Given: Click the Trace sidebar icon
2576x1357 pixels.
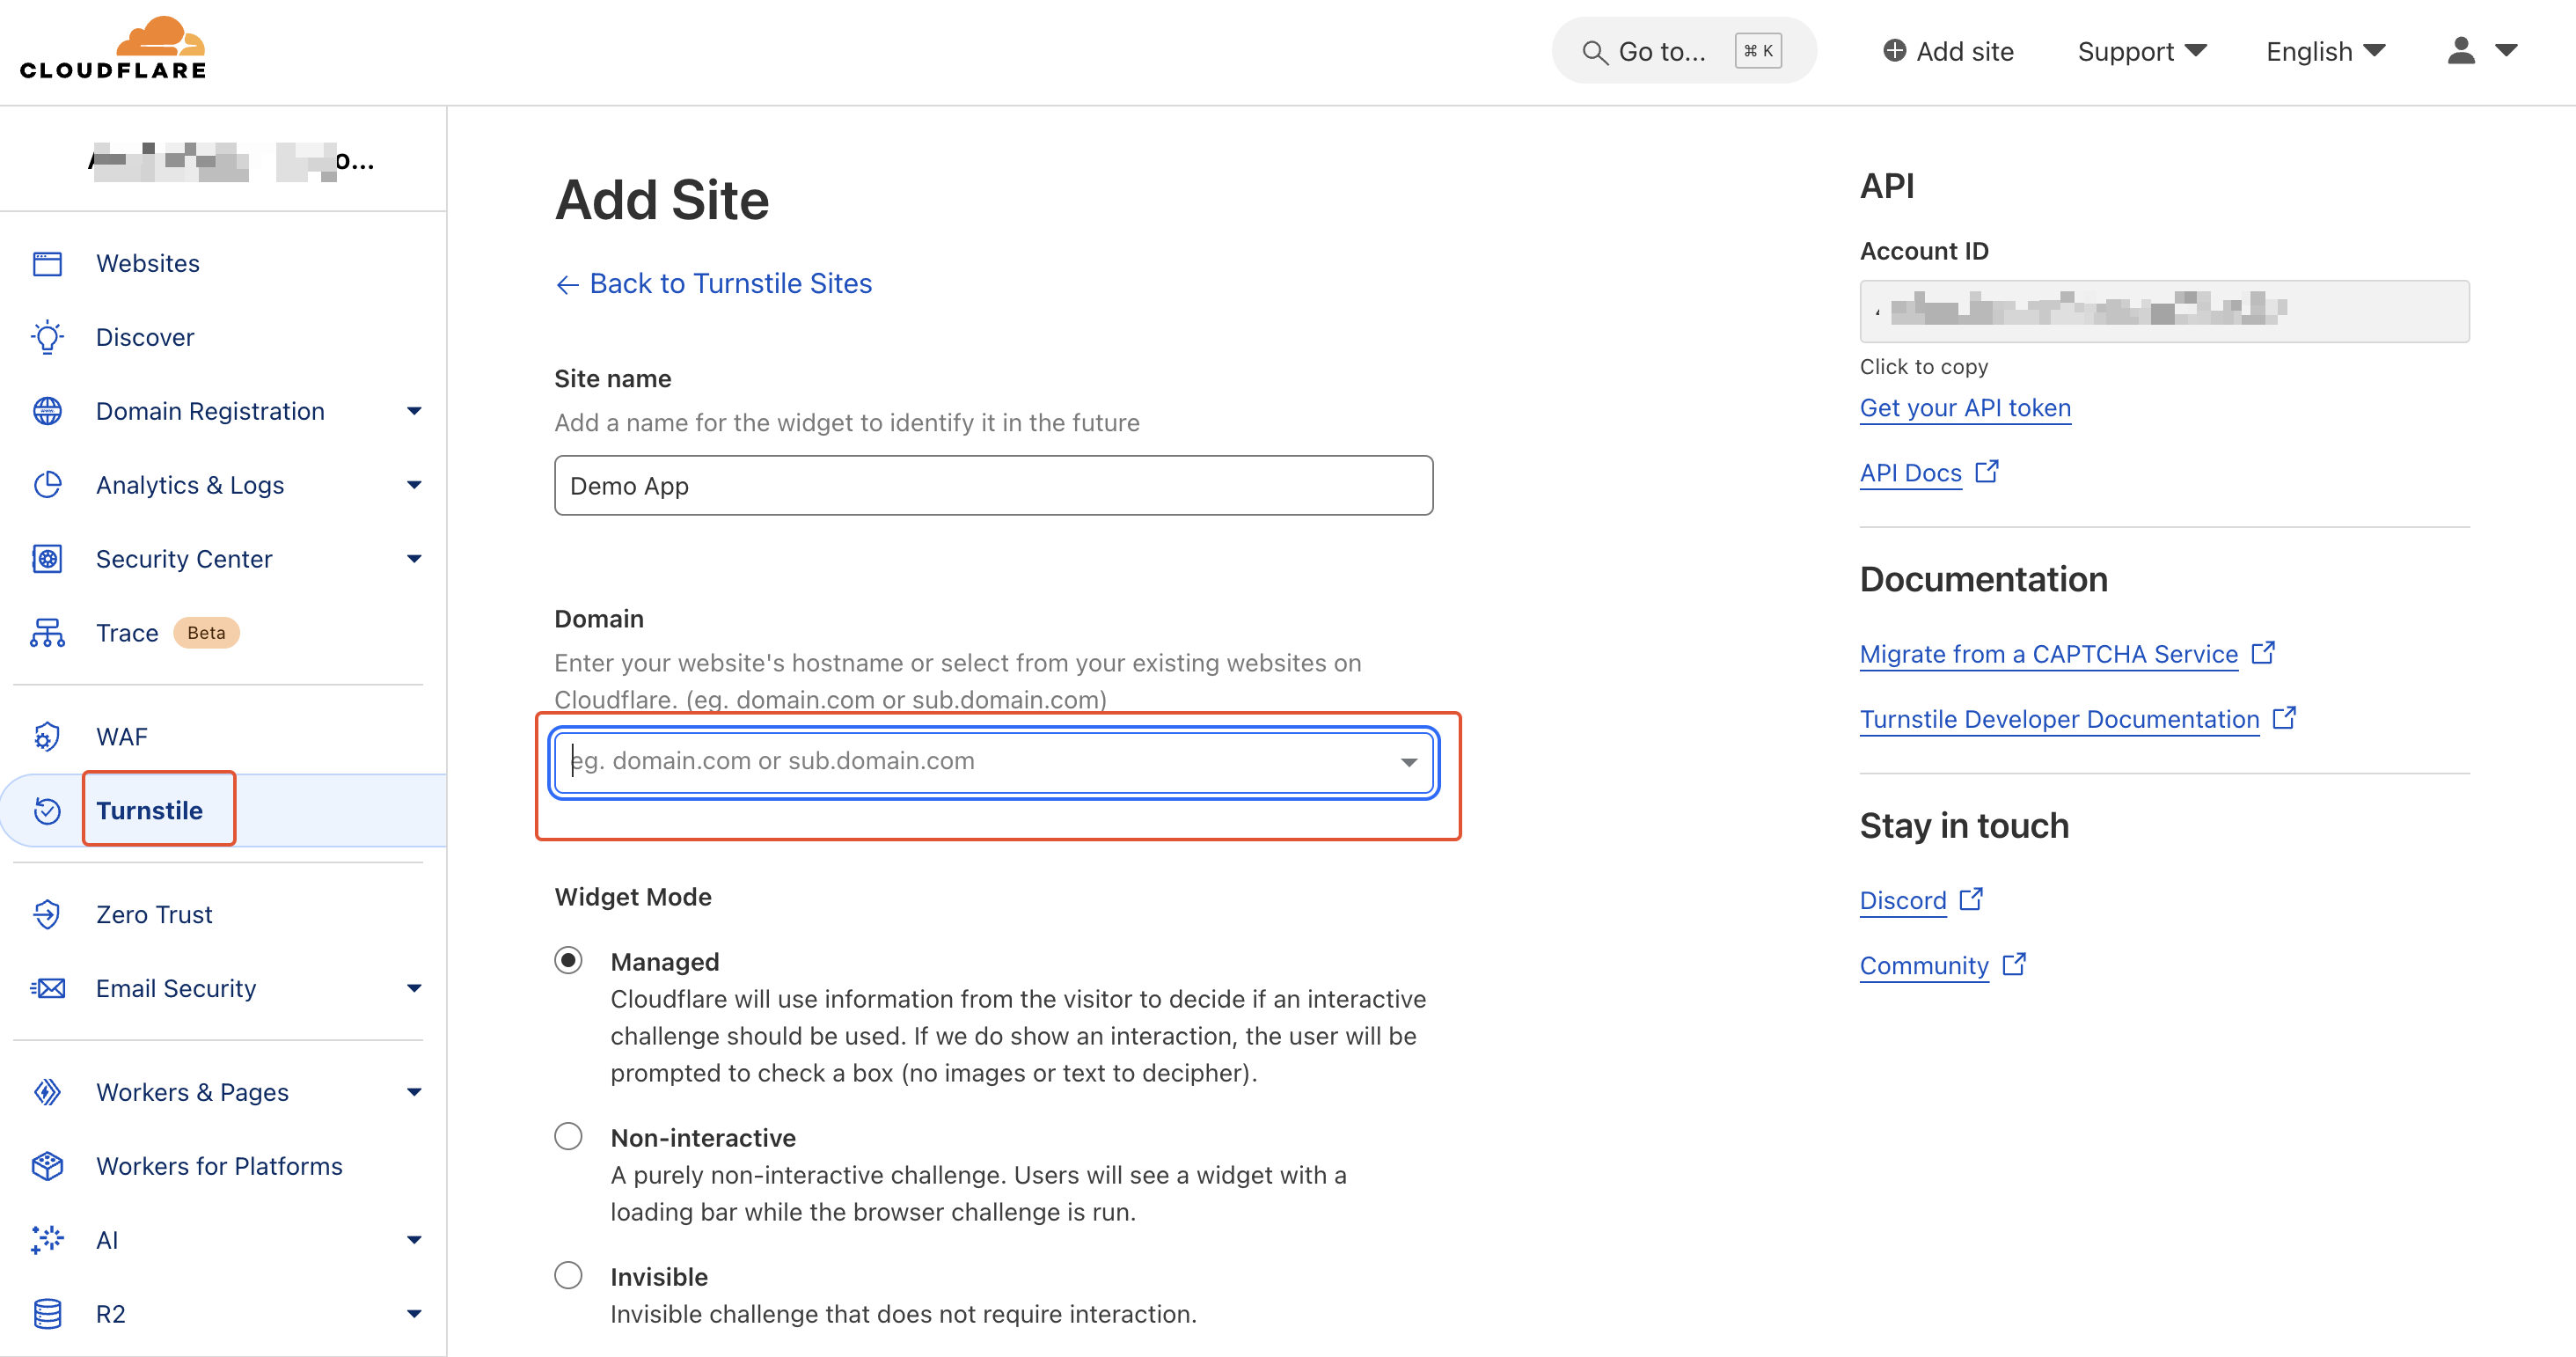Looking at the screenshot, I should tap(47, 633).
